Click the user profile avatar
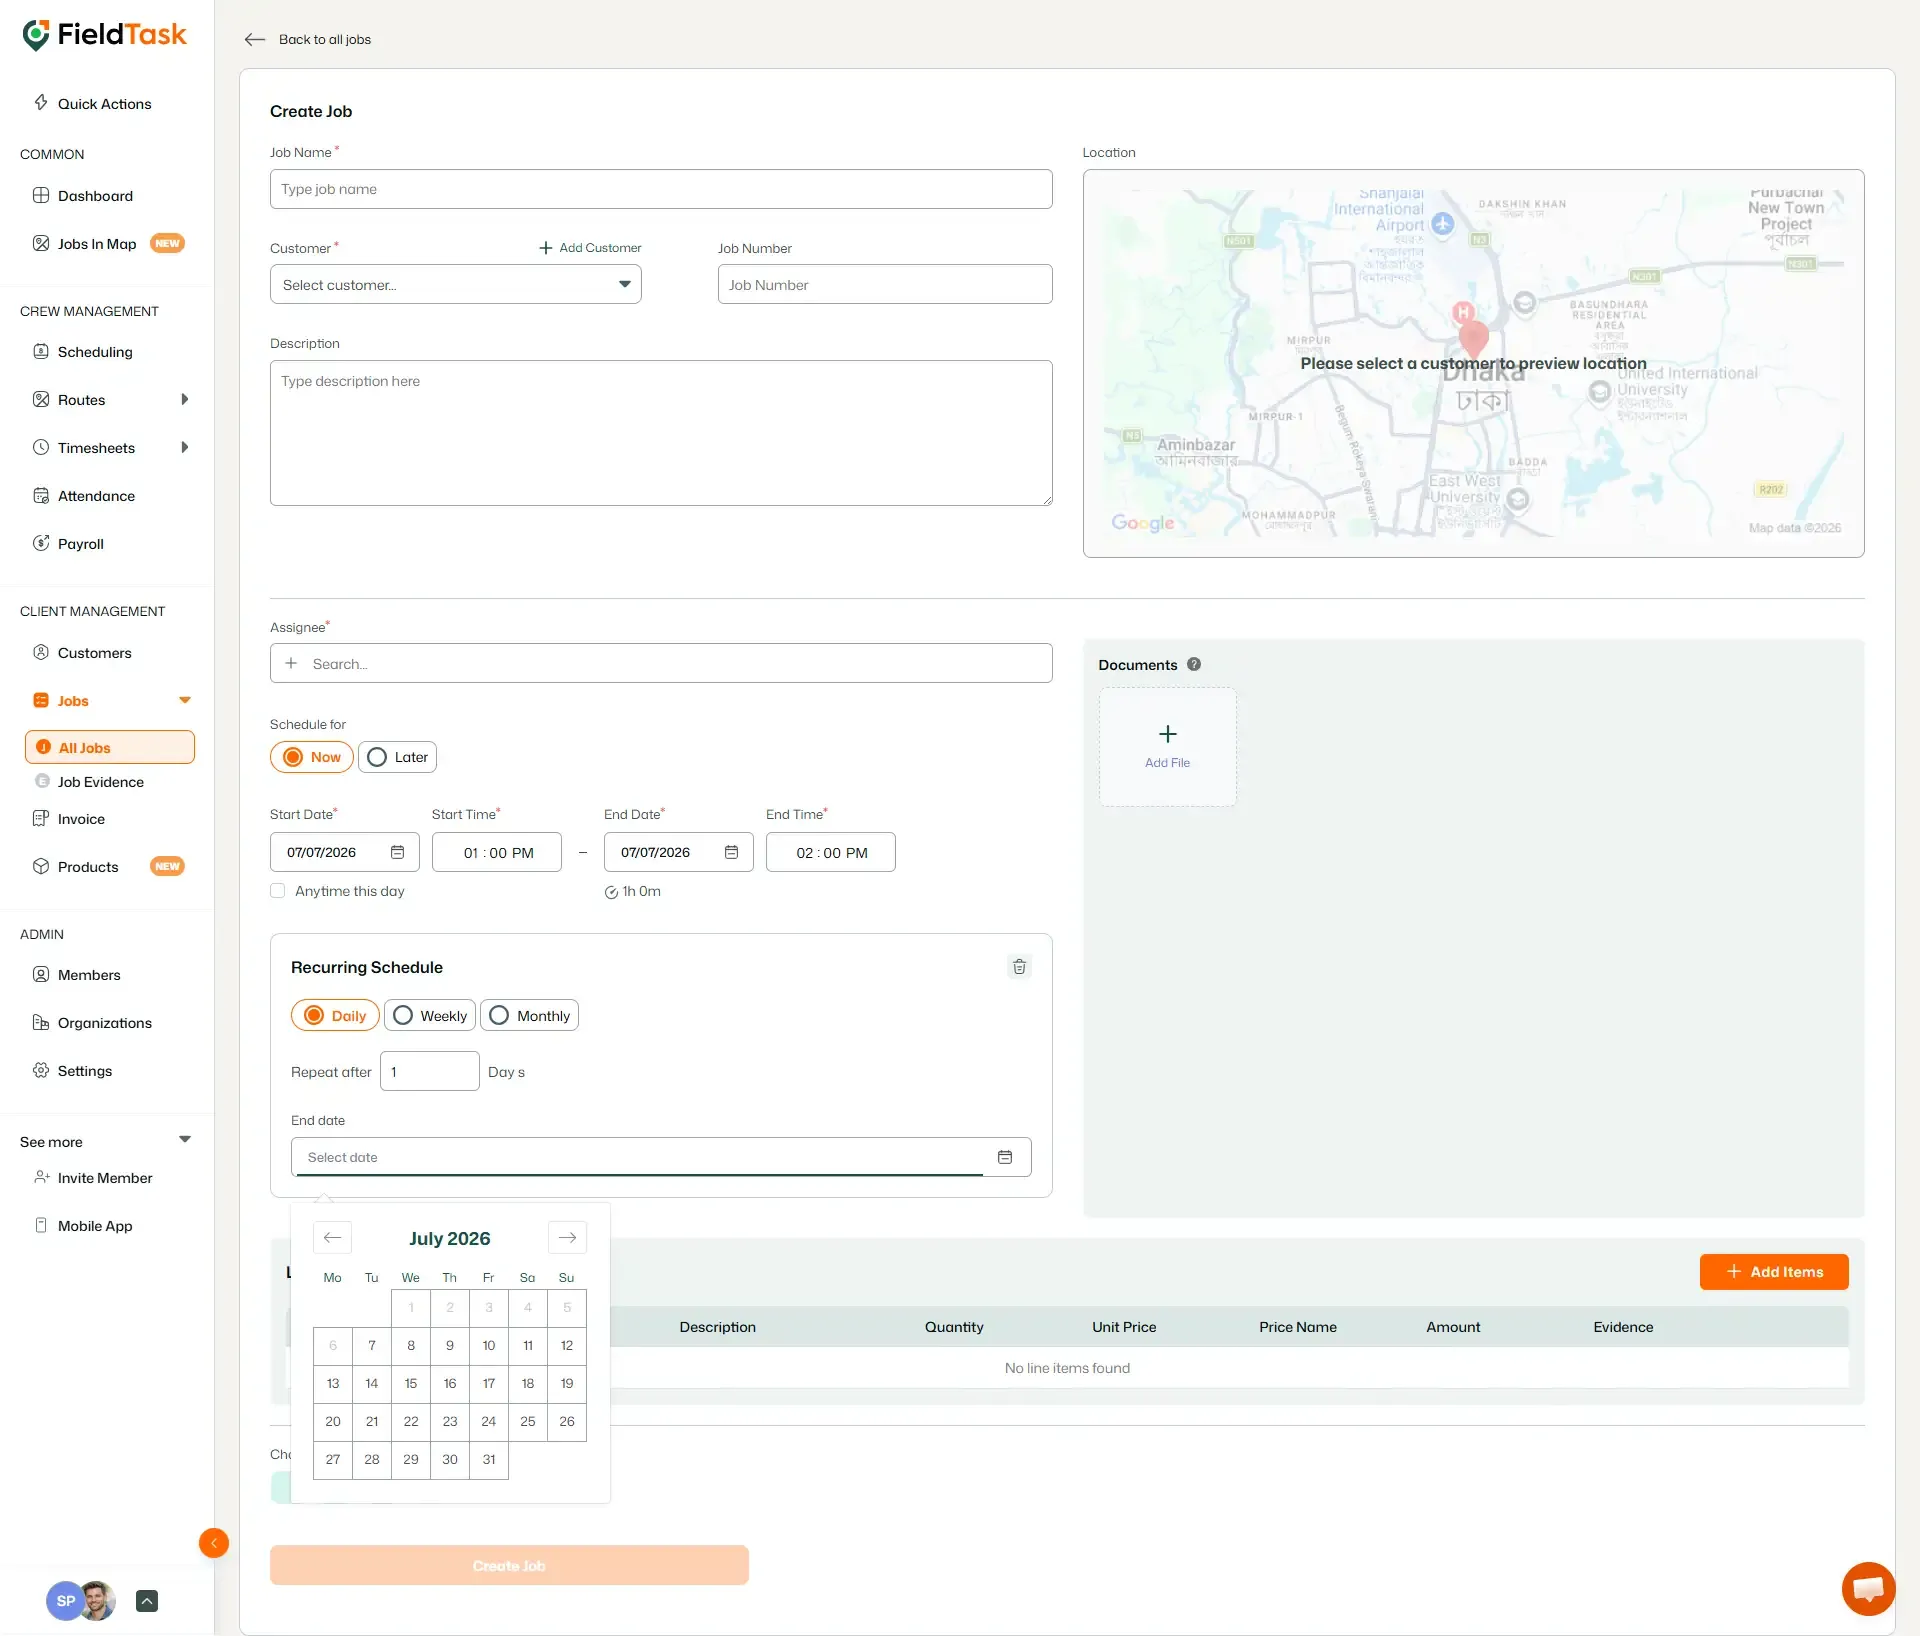The height and width of the screenshot is (1636, 1920). click(x=98, y=1601)
